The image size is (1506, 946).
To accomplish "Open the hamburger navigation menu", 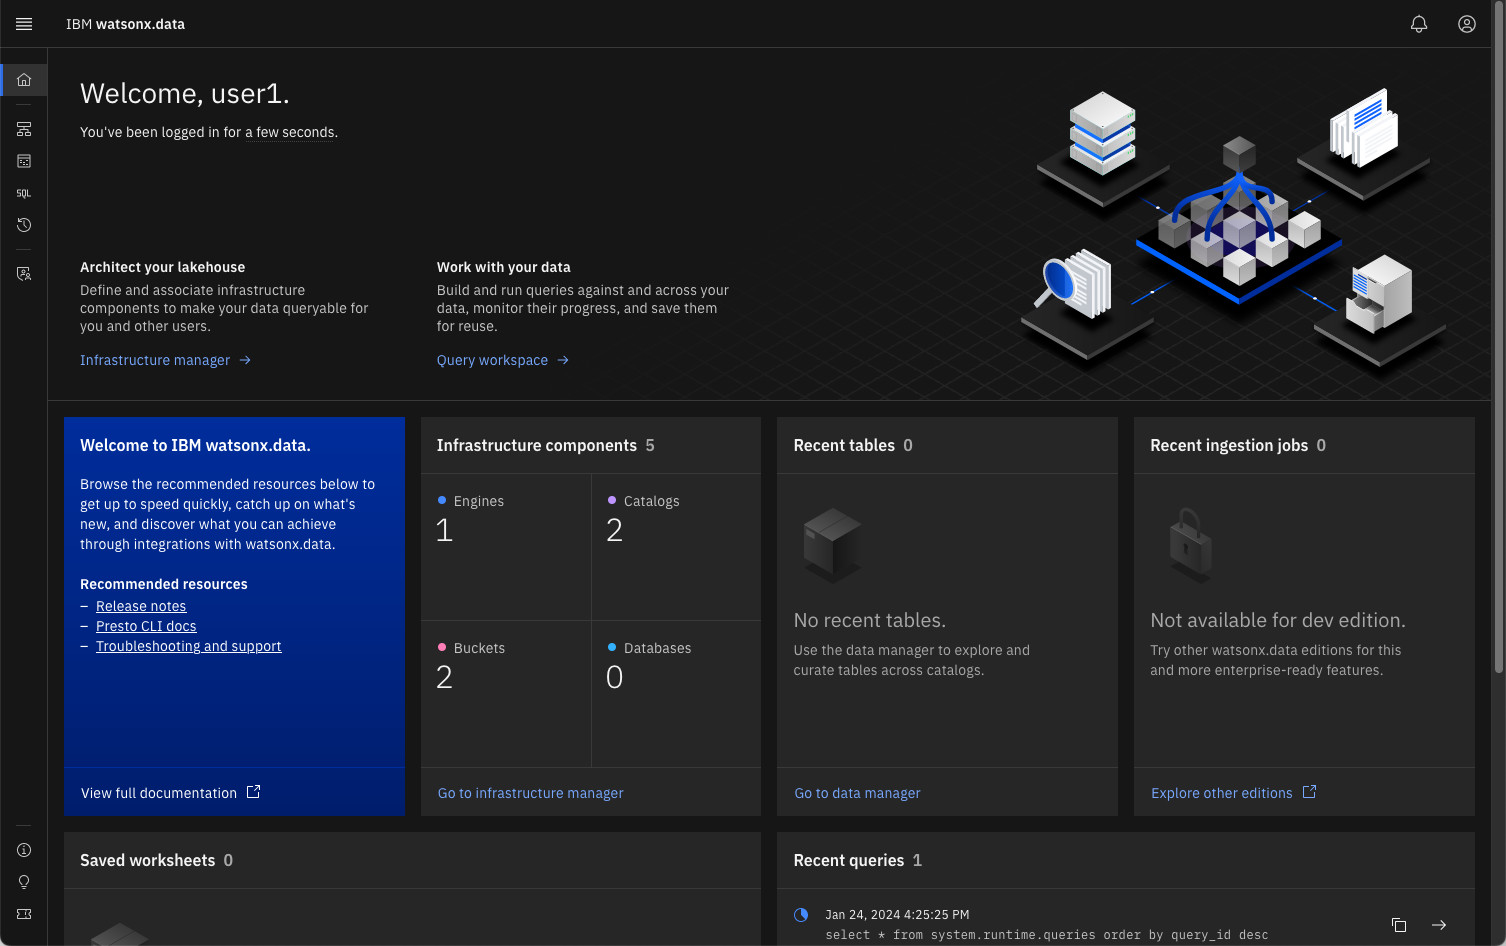I will pyautogui.click(x=24, y=24).
